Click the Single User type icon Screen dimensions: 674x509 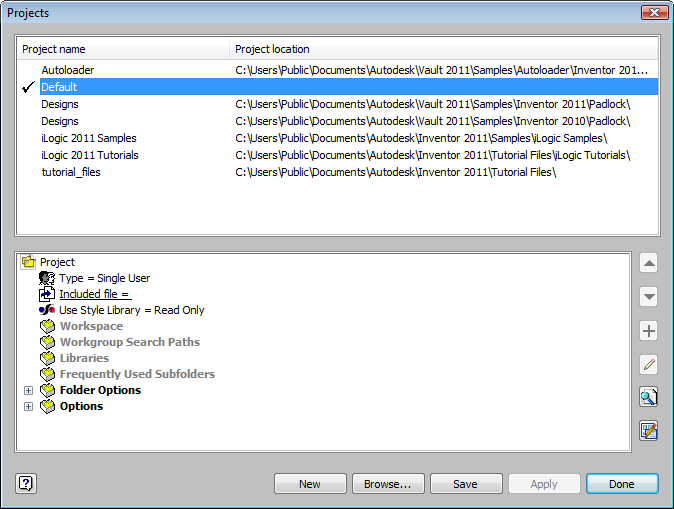coord(47,278)
